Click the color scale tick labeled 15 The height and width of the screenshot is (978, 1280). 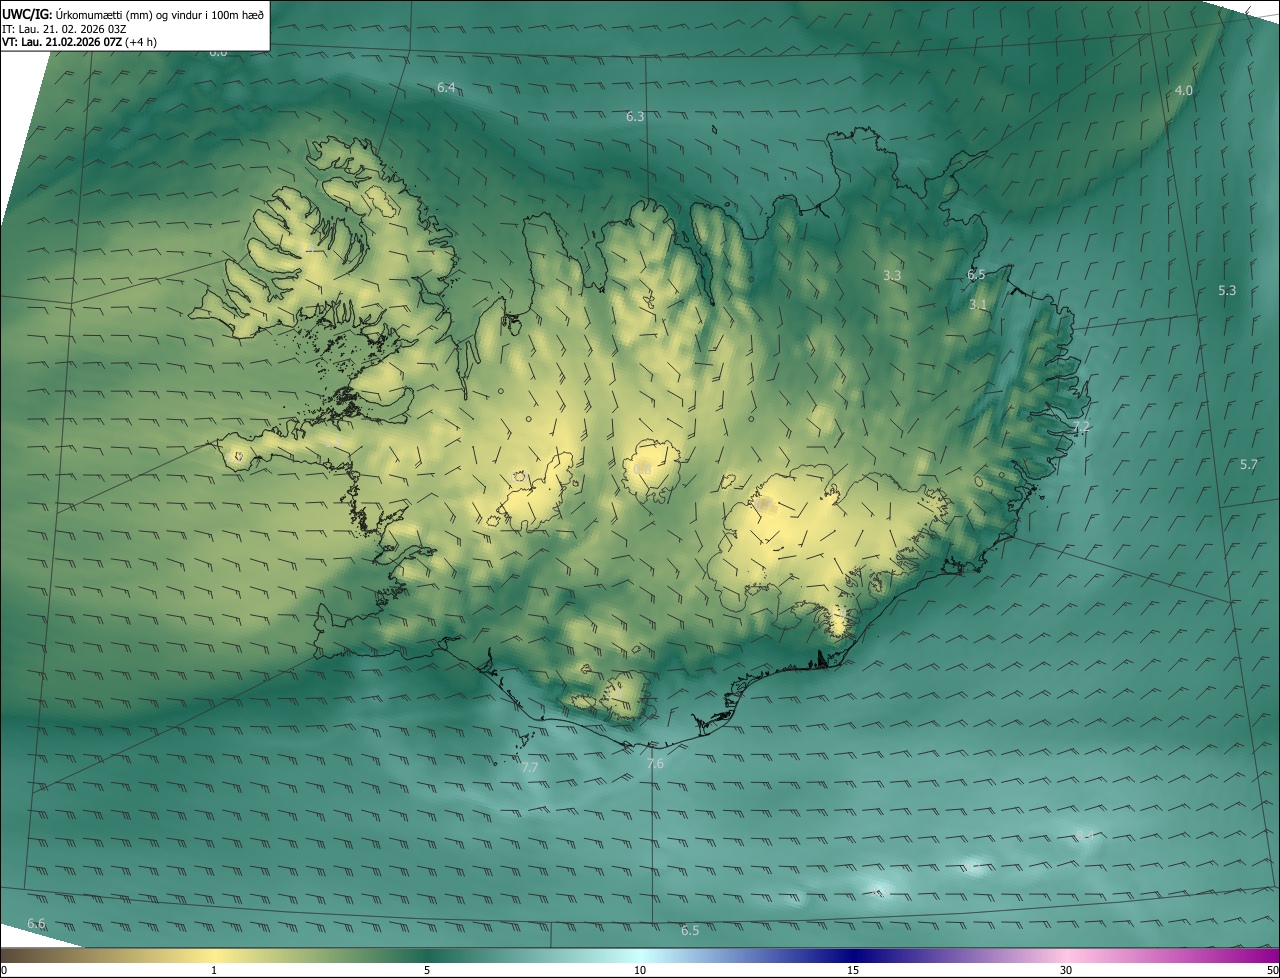[x=853, y=970]
